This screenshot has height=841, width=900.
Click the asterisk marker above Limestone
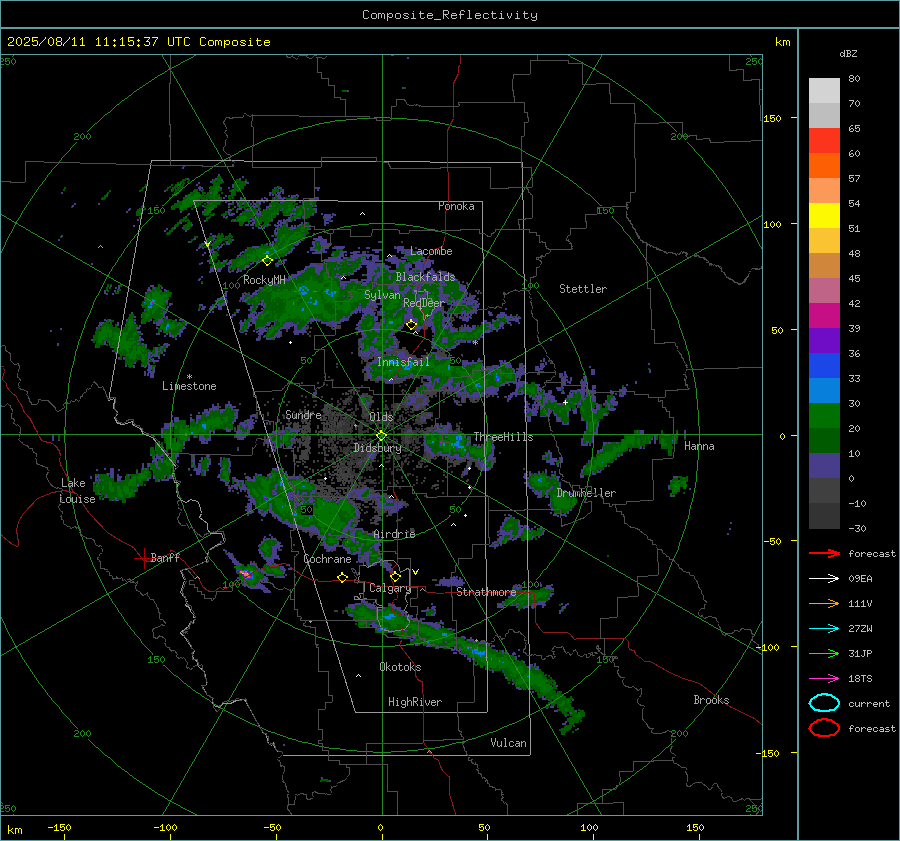click(x=189, y=377)
